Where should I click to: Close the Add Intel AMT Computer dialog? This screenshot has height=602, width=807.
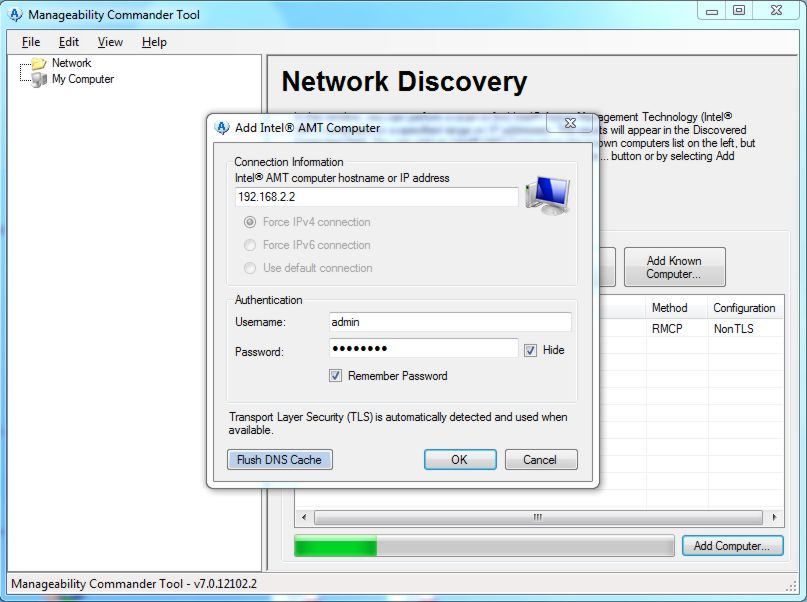click(570, 123)
